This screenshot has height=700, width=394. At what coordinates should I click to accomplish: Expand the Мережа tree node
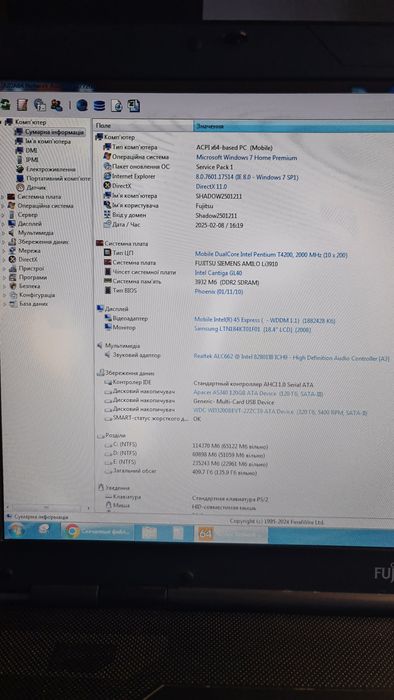click(x=4, y=250)
